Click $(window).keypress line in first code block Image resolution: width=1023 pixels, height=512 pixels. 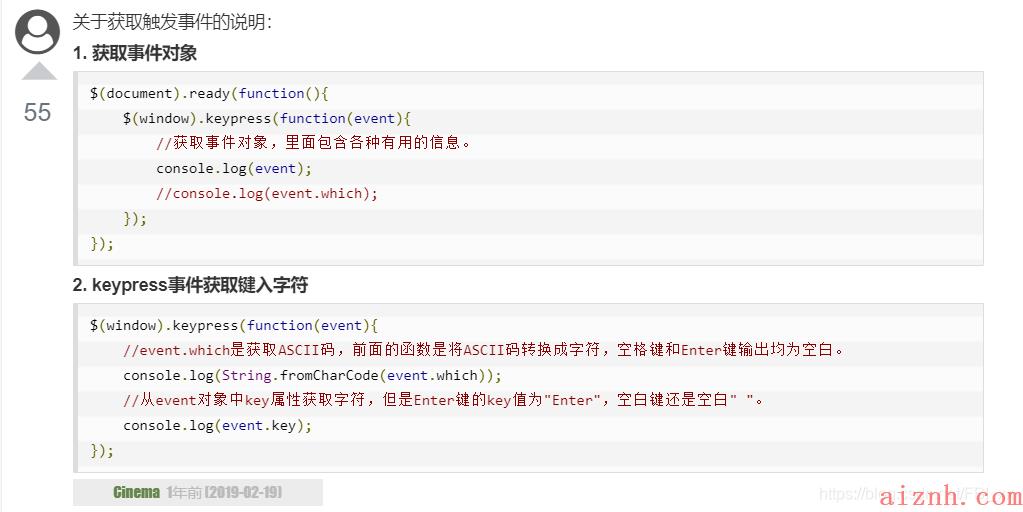click(267, 119)
